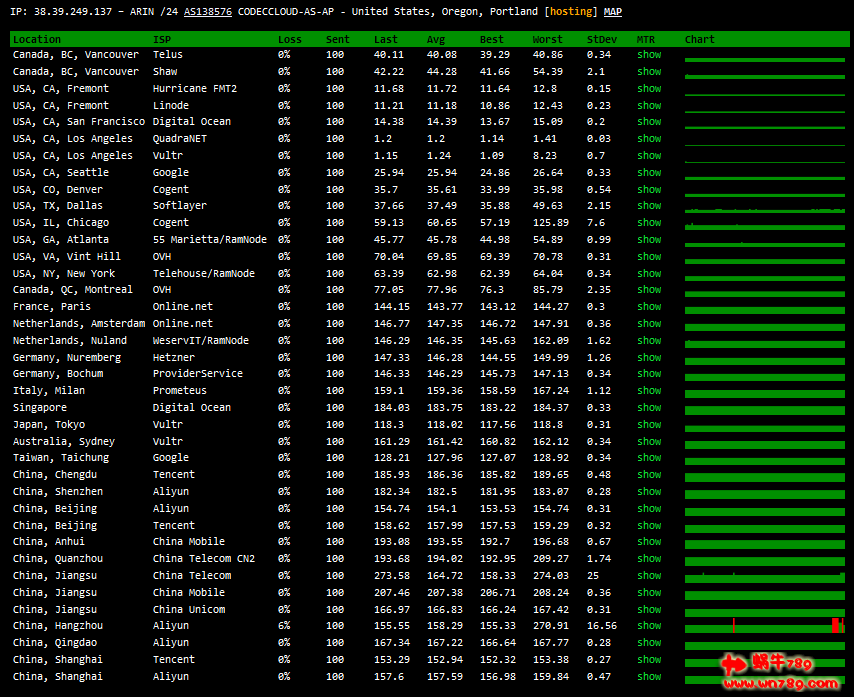The width and height of the screenshot is (854, 697).
Task: Show MTR for Telus Vancouver row
Action: pos(649,55)
